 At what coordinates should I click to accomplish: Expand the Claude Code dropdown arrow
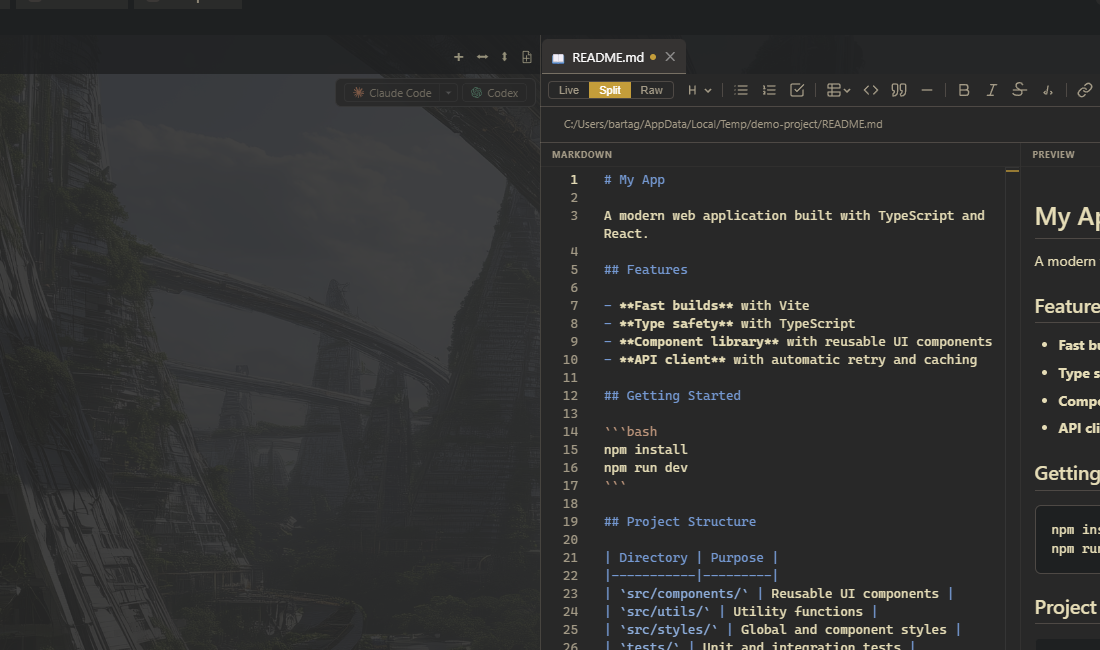click(x=449, y=93)
